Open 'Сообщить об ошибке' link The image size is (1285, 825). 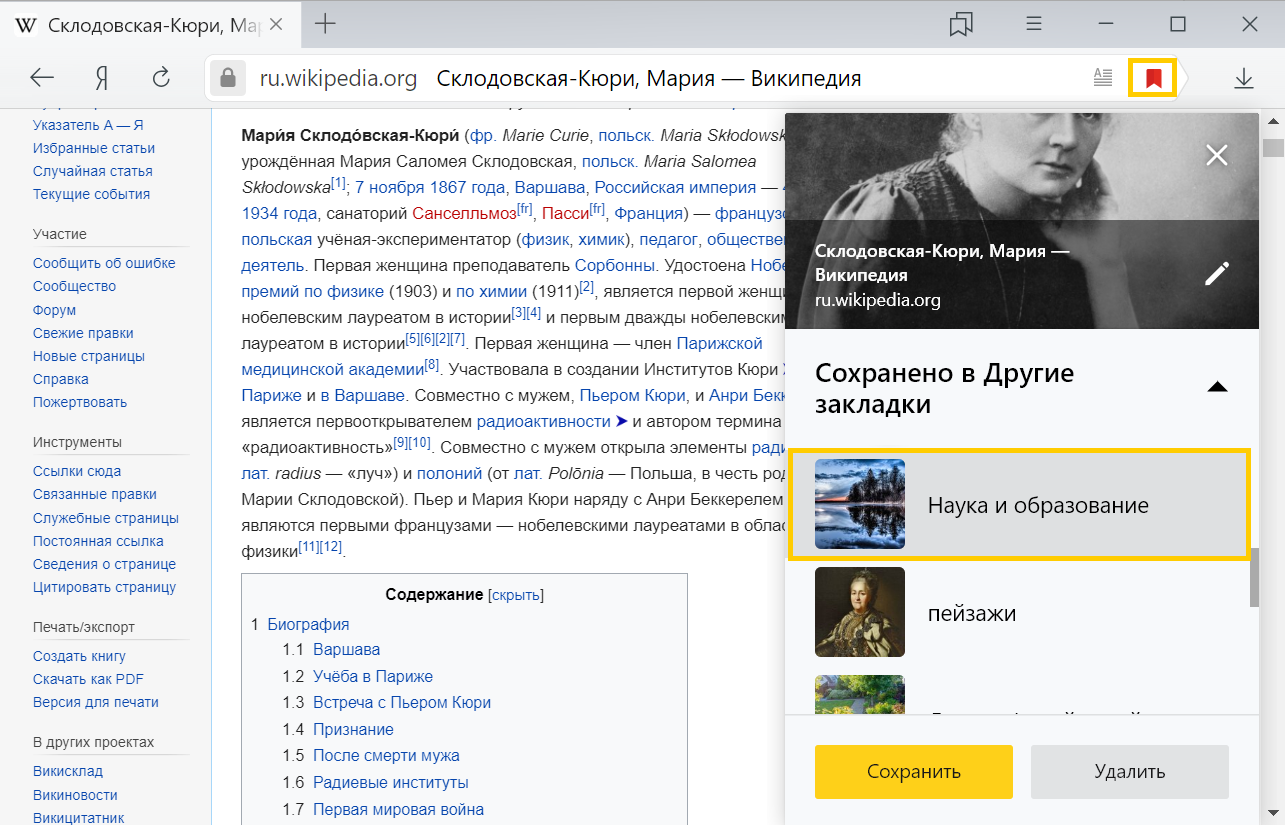pos(104,263)
